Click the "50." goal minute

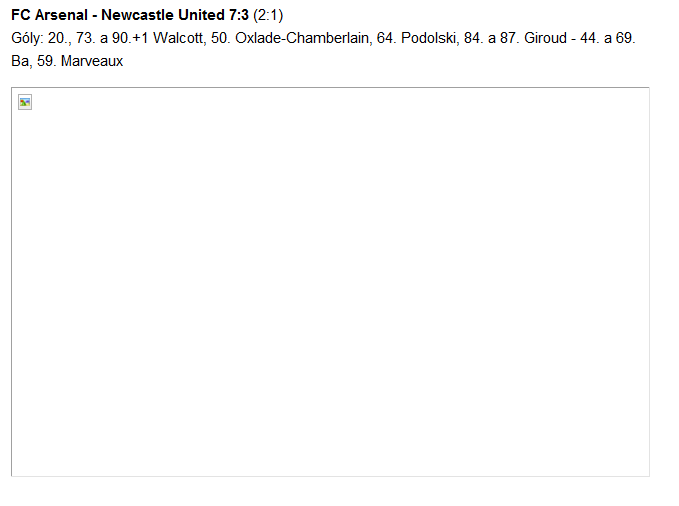tap(221, 38)
